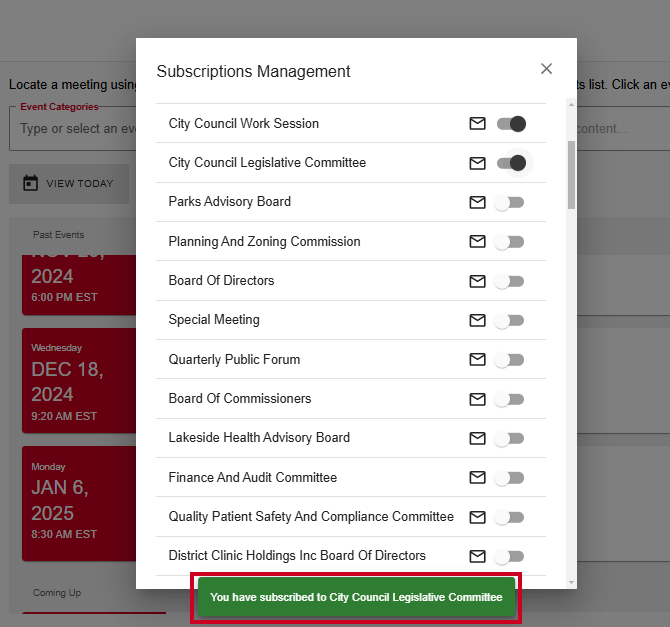Open the Dec 18, 2024 event card
This screenshot has height=627, width=670.
tap(79, 380)
